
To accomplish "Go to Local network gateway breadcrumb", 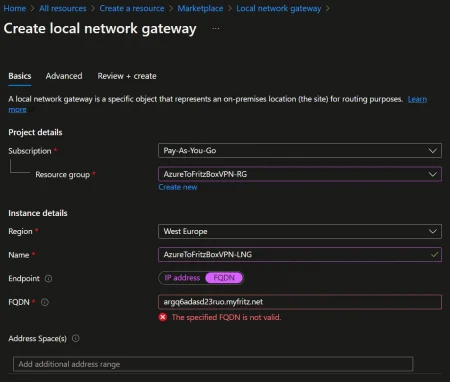I will pos(279,8).
